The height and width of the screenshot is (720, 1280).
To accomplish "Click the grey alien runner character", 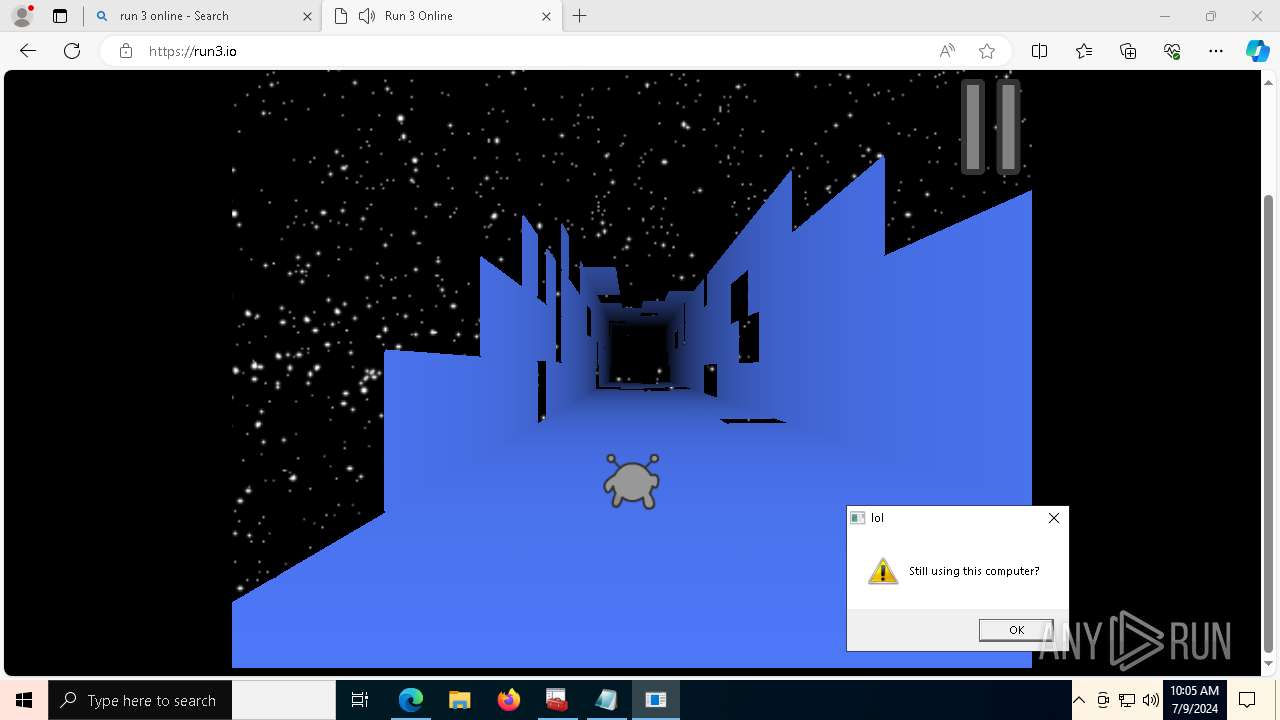I will pyautogui.click(x=631, y=481).
